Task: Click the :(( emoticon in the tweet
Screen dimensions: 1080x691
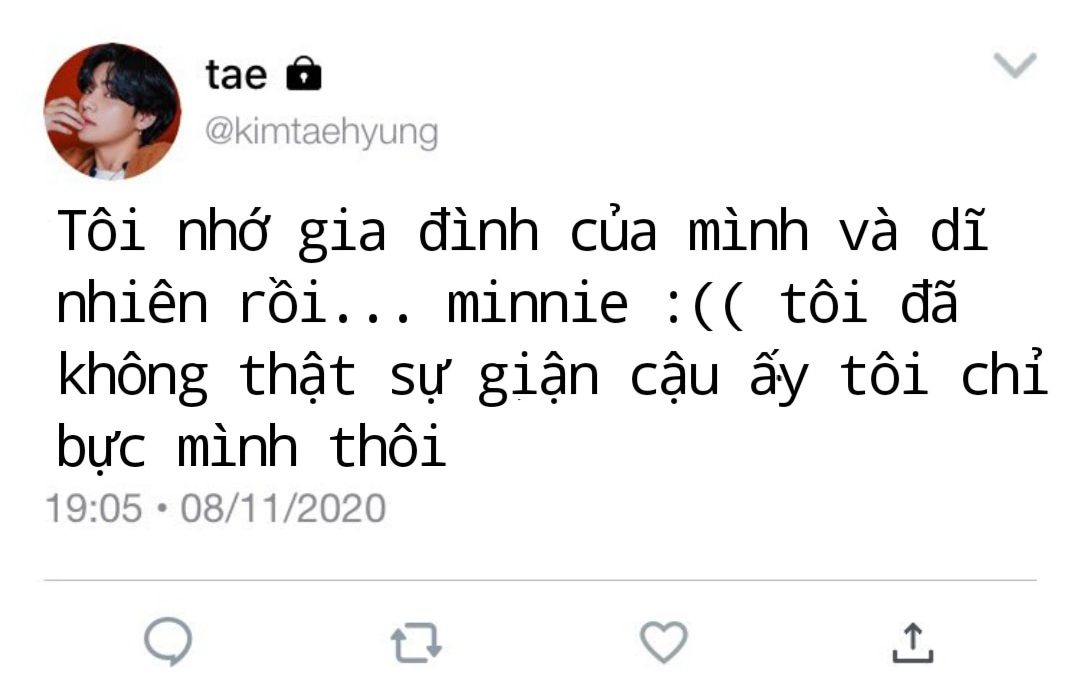Action: (x=705, y=305)
